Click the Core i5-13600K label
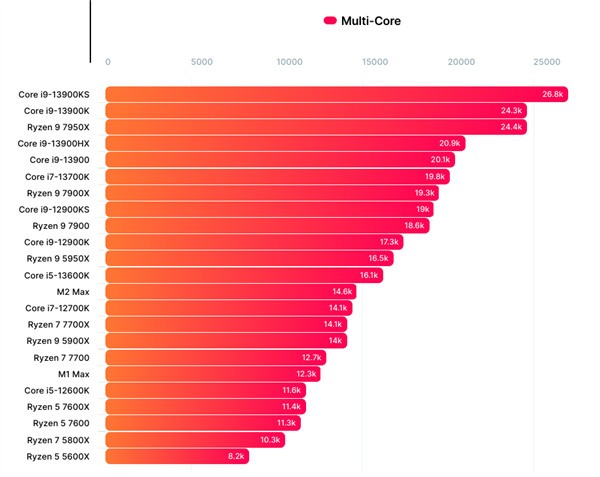The height and width of the screenshot is (477, 600). tap(57, 275)
